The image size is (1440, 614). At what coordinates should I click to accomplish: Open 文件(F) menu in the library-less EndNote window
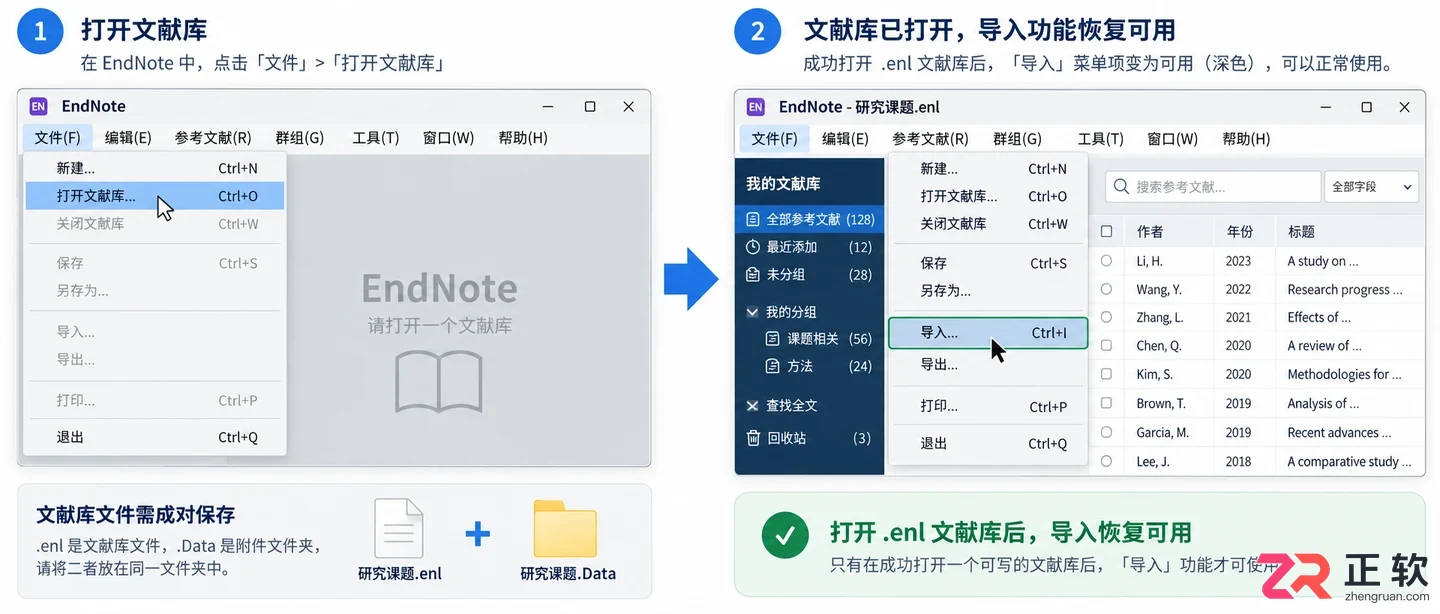click(57, 138)
